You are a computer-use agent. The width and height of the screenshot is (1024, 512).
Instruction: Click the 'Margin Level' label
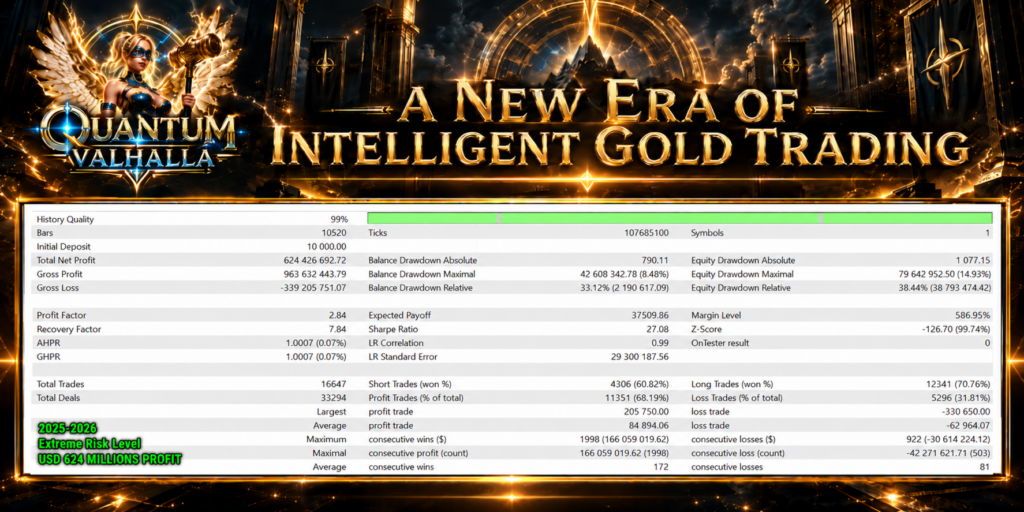(x=716, y=315)
